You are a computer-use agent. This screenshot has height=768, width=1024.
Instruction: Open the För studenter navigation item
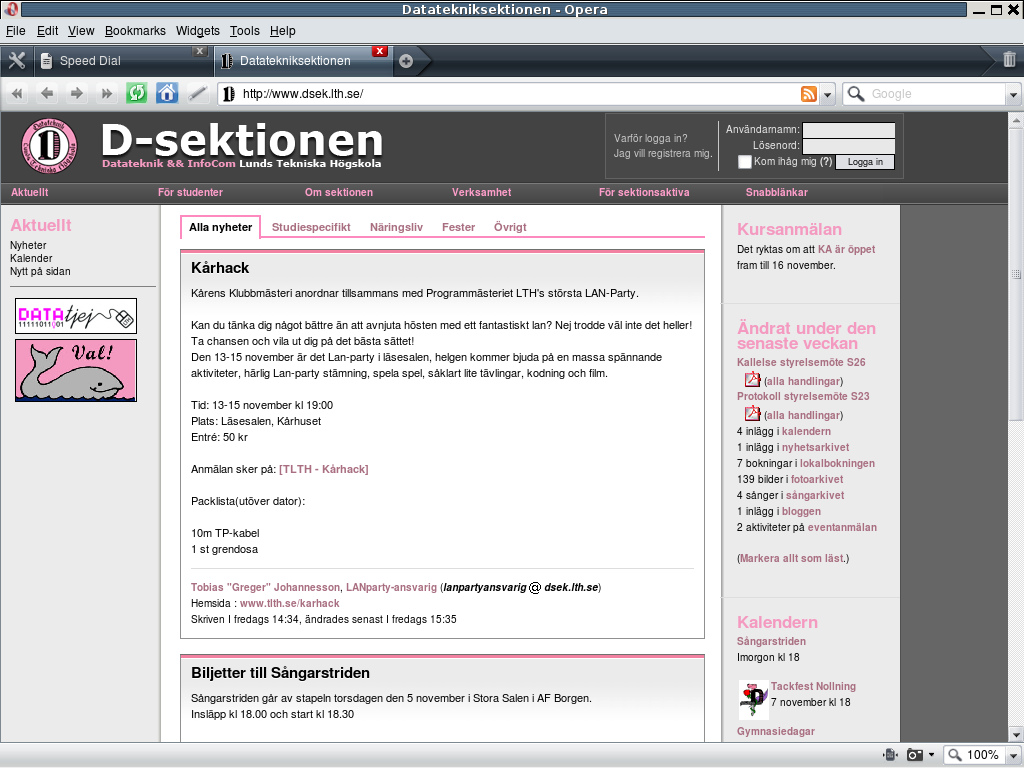(x=190, y=193)
